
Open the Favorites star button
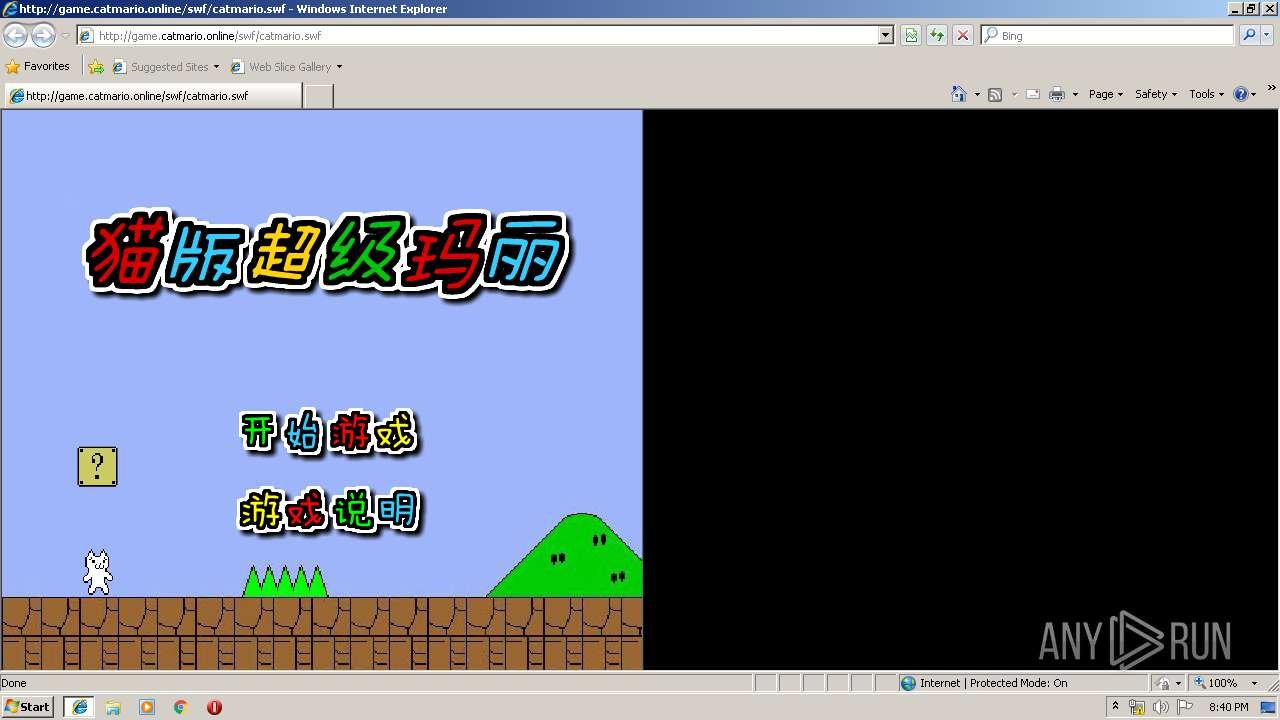tap(38, 66)
